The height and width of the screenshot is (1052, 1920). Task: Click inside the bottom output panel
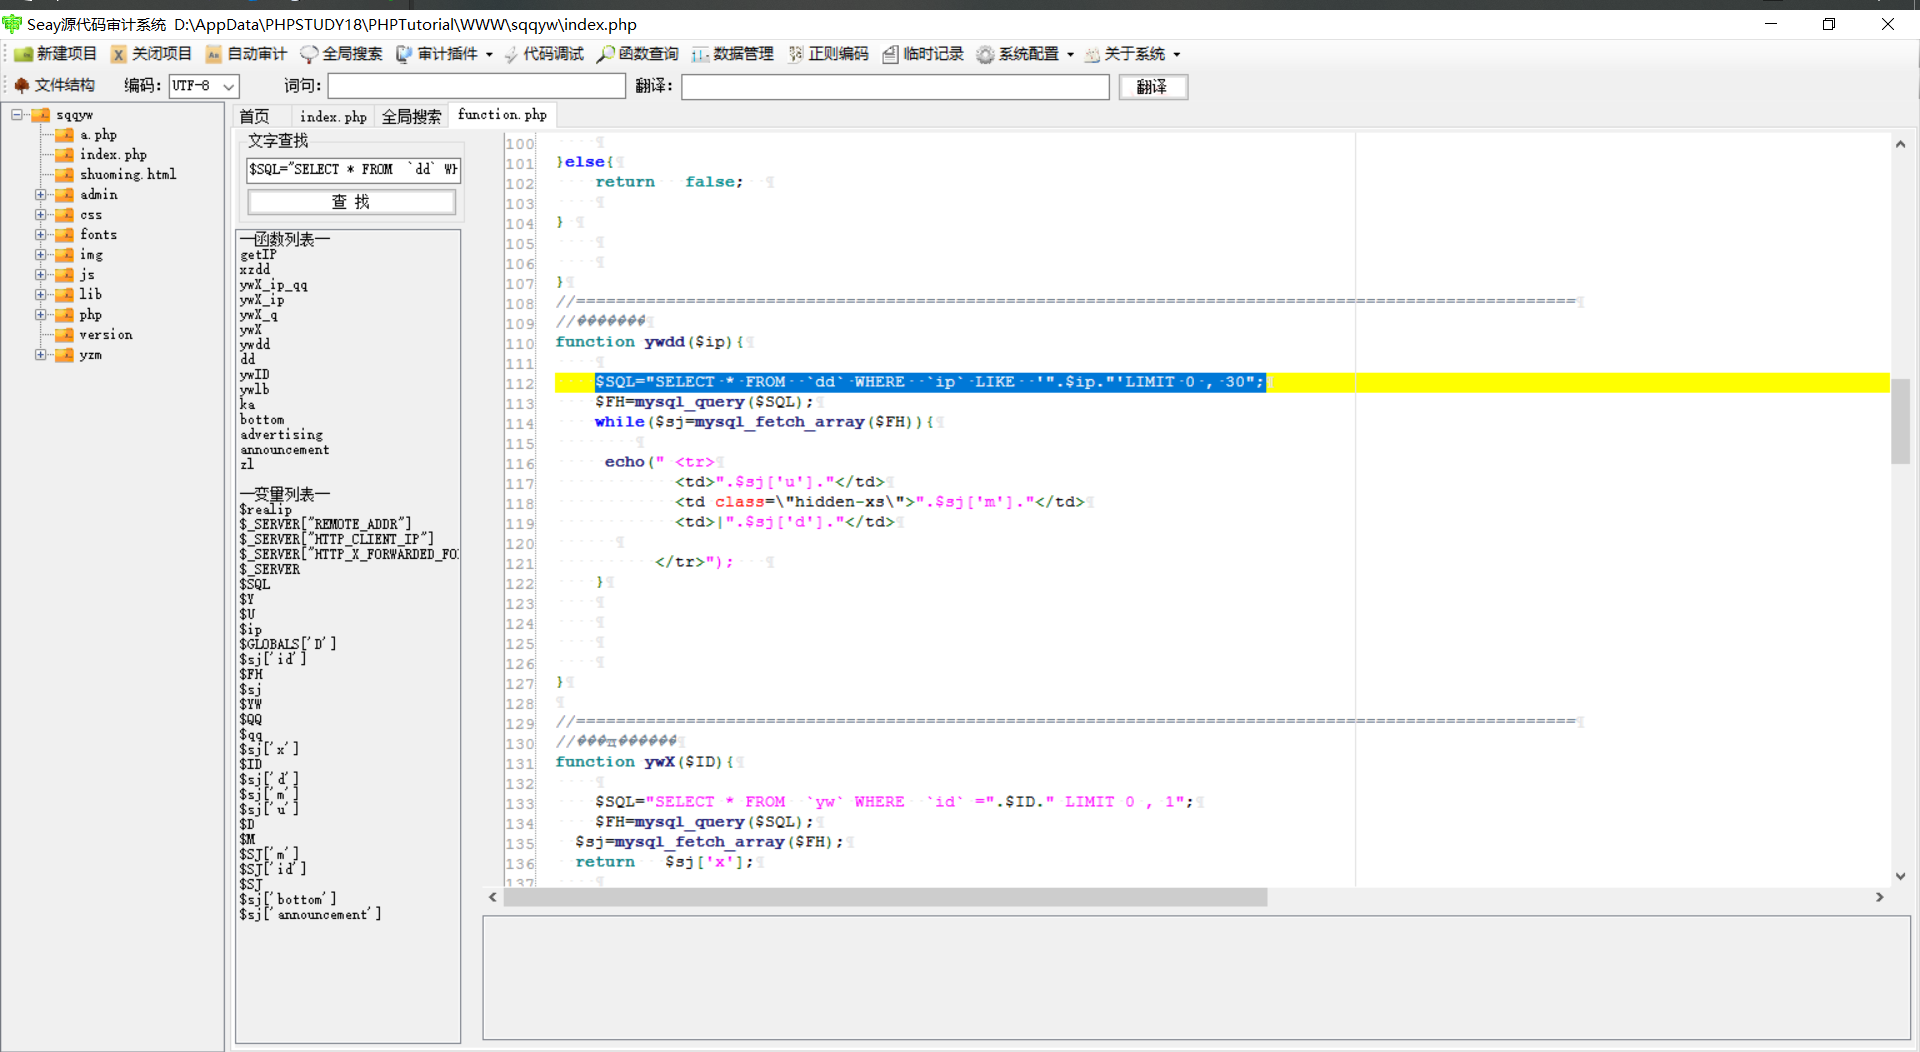[x=1196, y=977]
